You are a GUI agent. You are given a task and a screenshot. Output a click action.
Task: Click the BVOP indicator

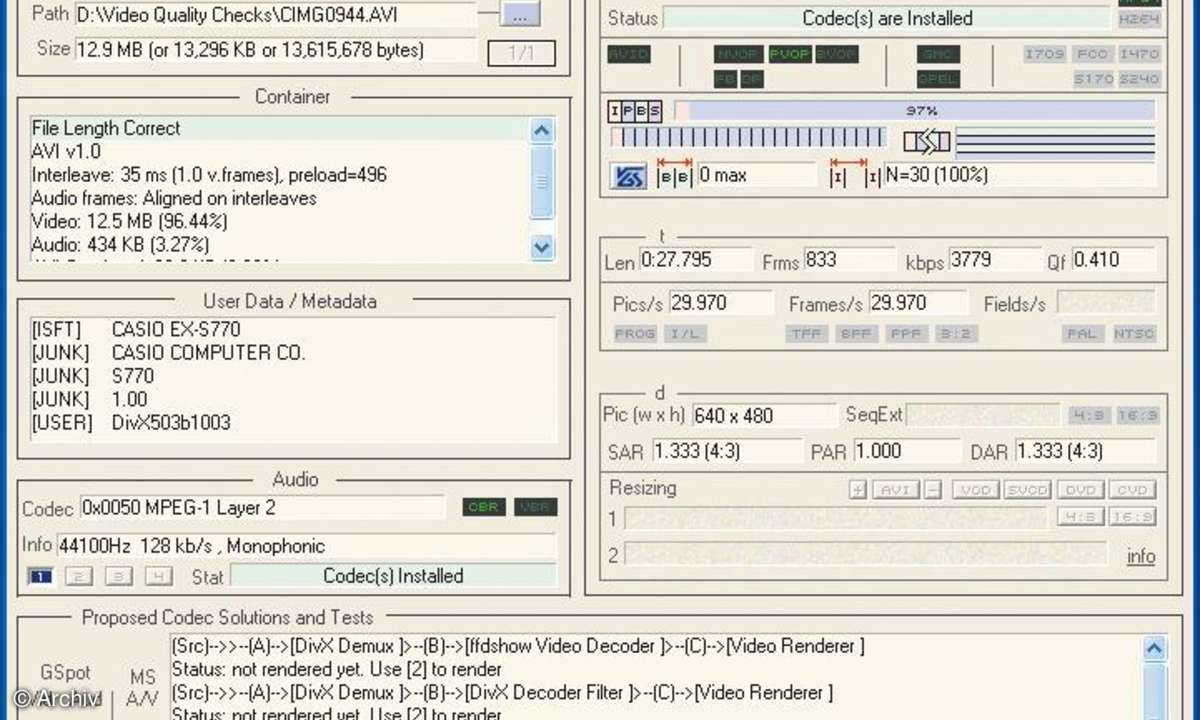coord(837,54)
